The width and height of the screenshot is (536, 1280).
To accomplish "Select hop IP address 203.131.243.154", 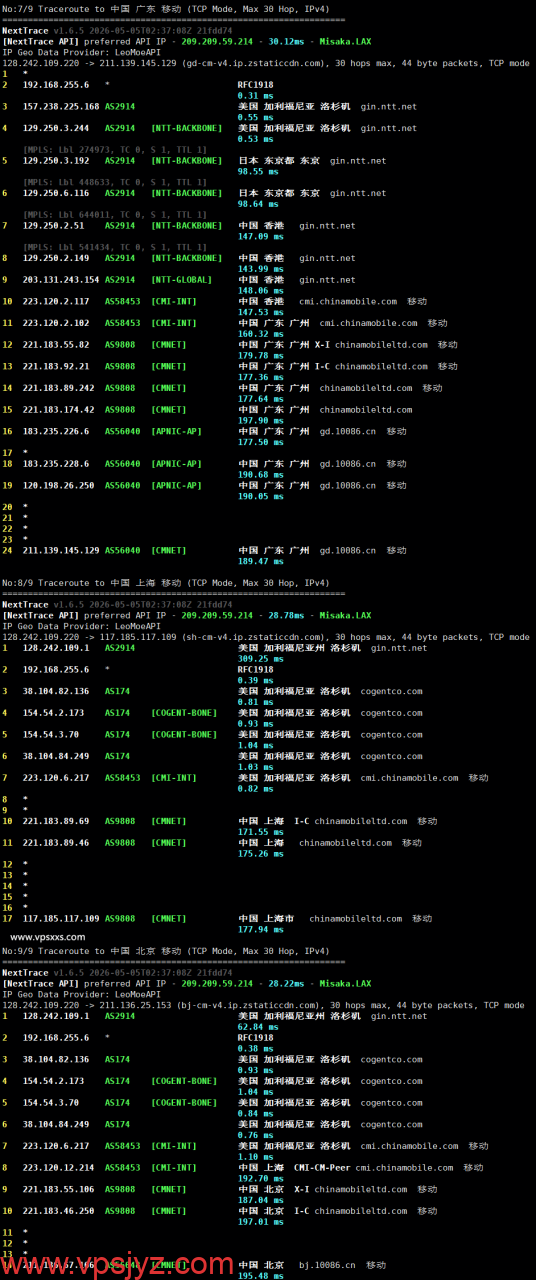I will [61, 280].
